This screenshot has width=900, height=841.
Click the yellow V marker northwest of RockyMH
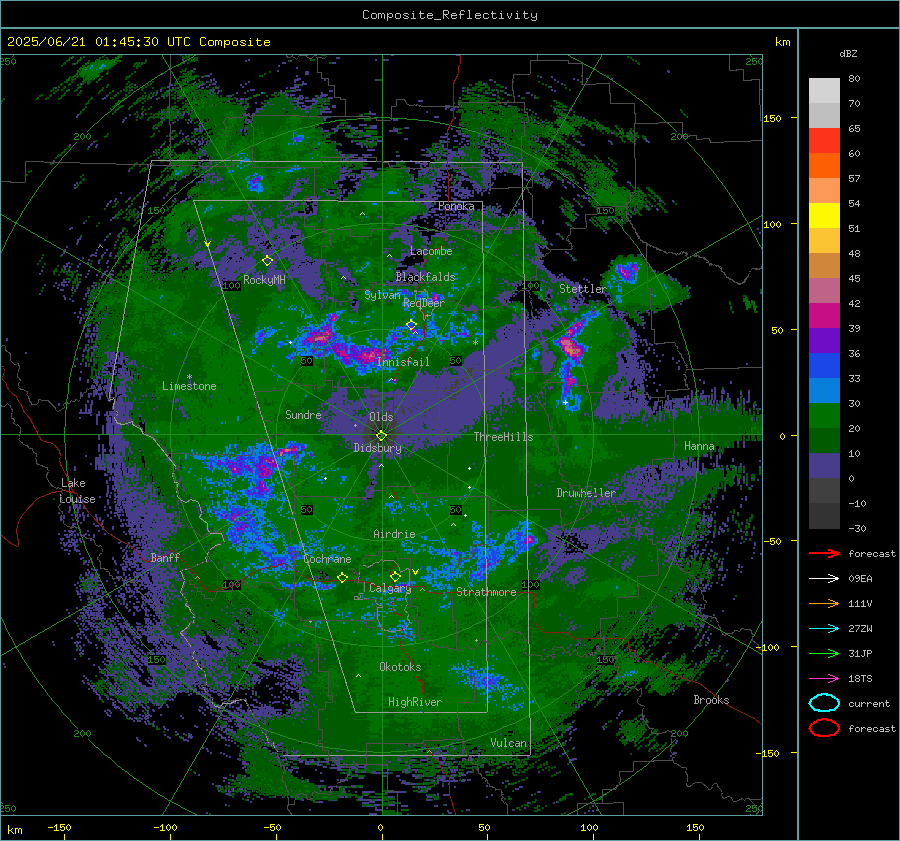point(207,245)
